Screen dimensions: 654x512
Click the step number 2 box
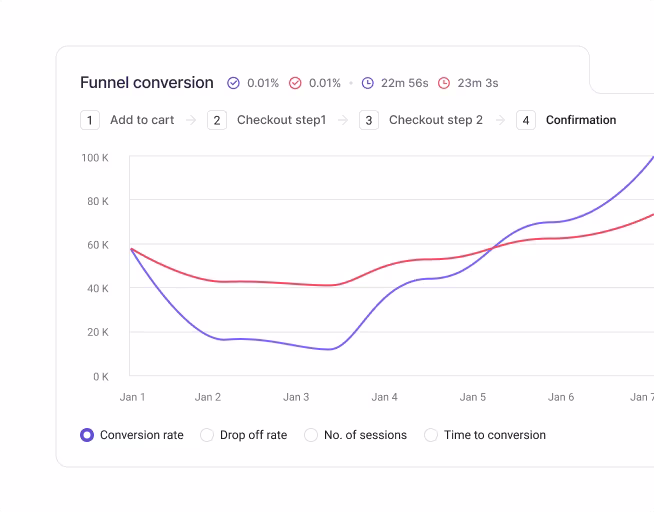pyautogui.click(x=217, y=120)
